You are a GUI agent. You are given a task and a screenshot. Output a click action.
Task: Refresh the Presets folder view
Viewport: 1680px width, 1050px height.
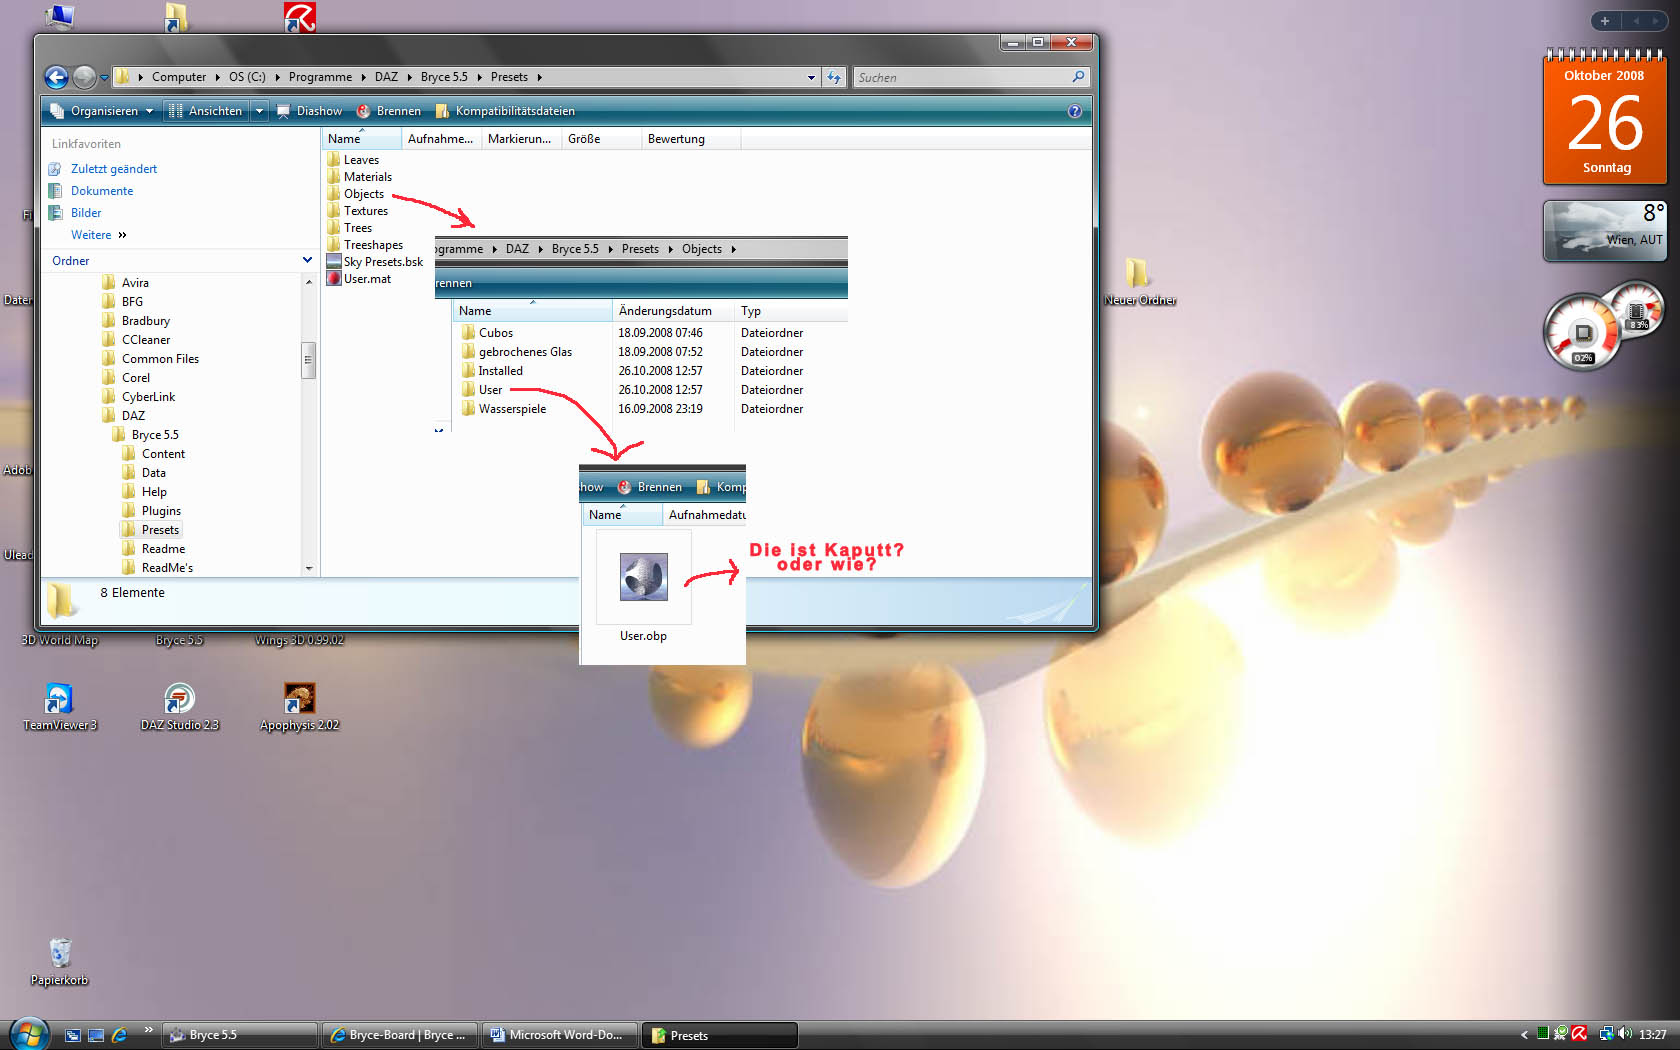834,77
